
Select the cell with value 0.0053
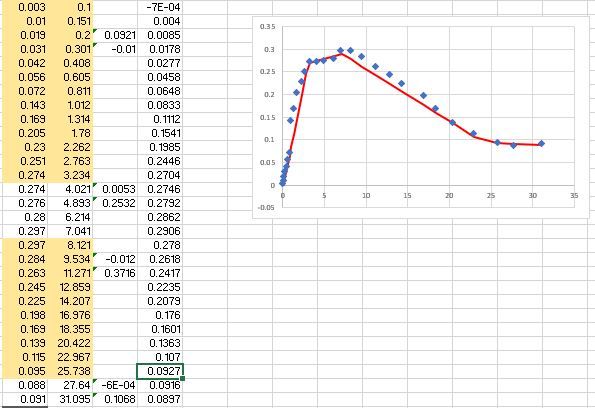pos(115,189)
